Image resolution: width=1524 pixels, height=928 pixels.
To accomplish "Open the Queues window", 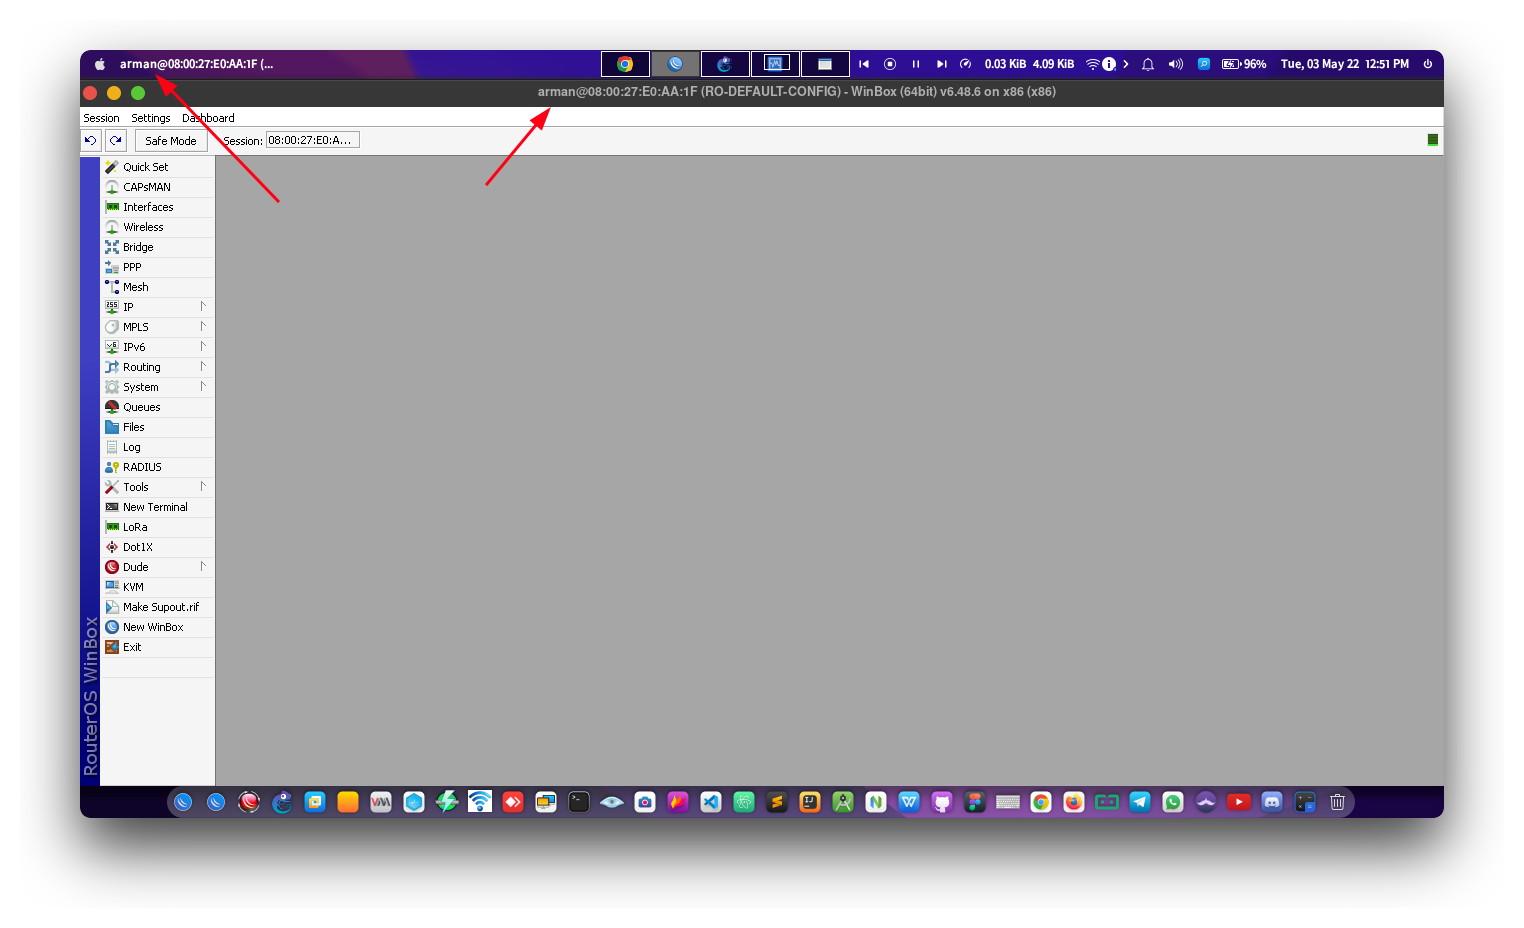I will click(140, 406).
